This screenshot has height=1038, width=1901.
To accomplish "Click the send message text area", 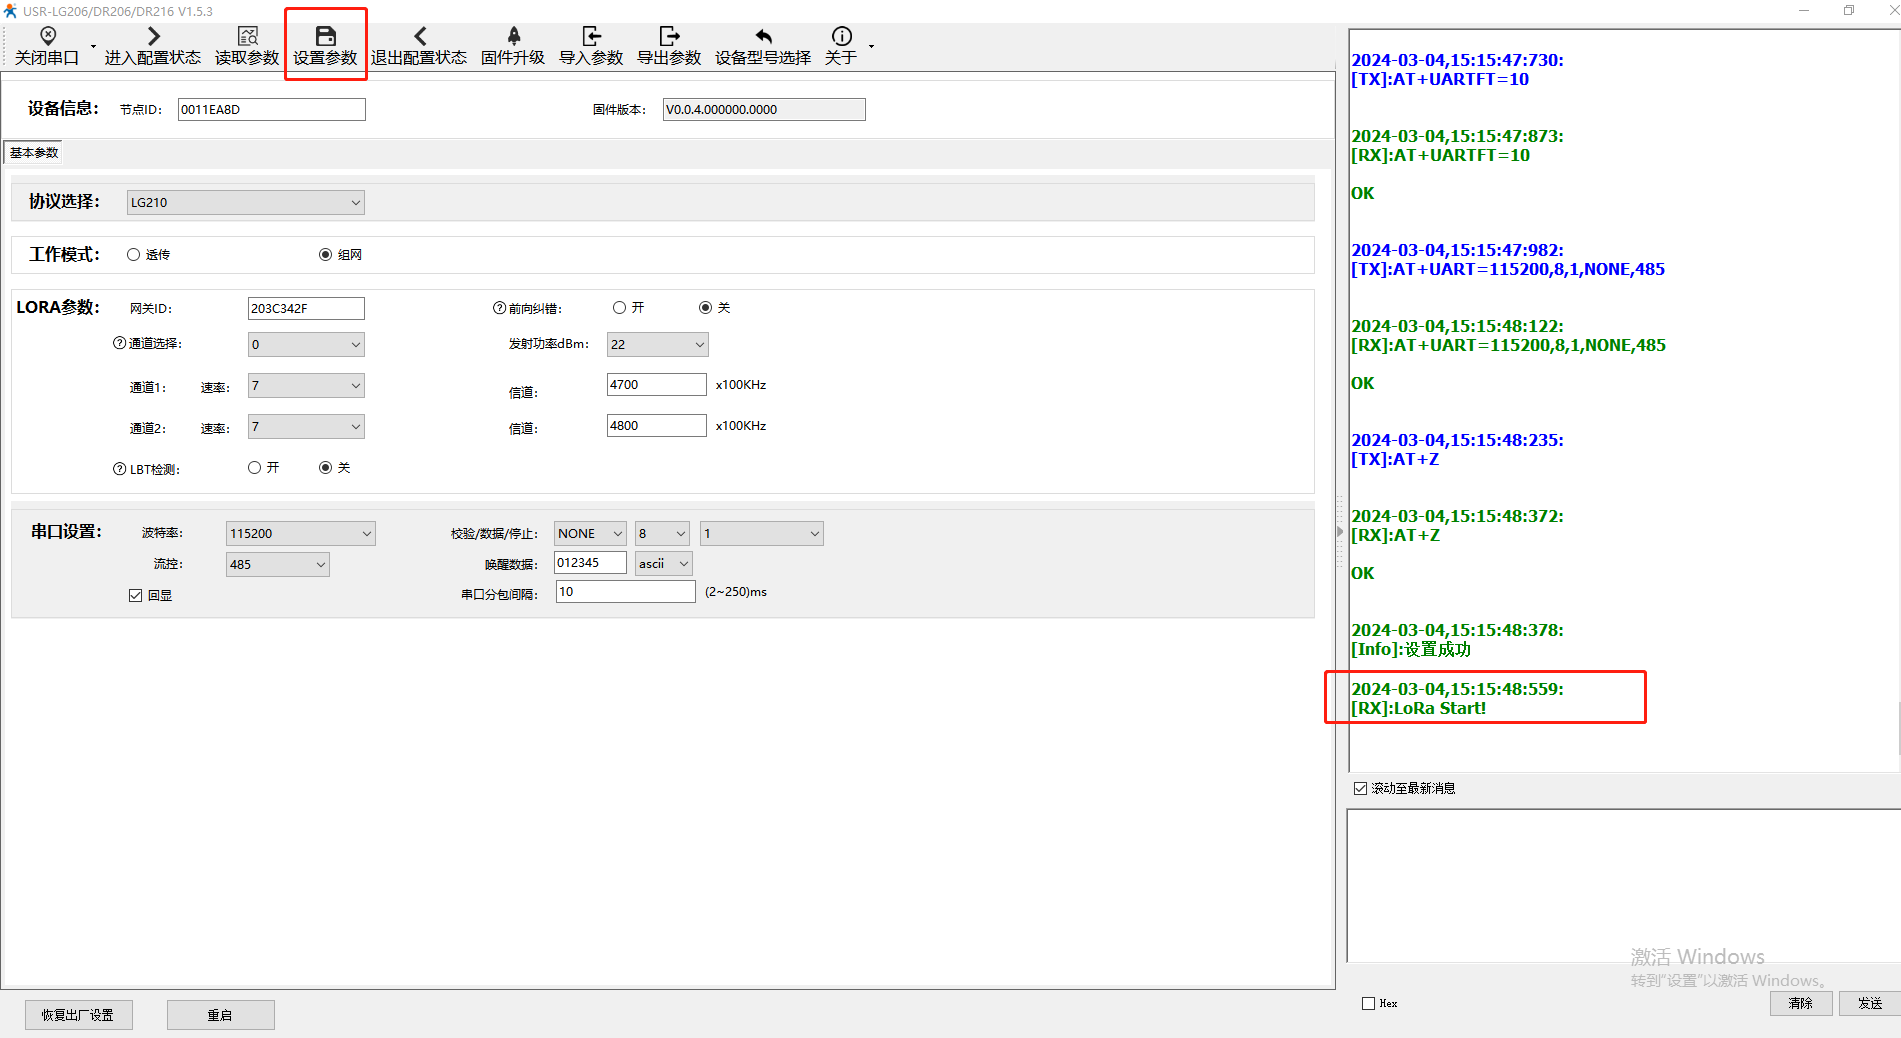I will click(x=1623, y=886).
